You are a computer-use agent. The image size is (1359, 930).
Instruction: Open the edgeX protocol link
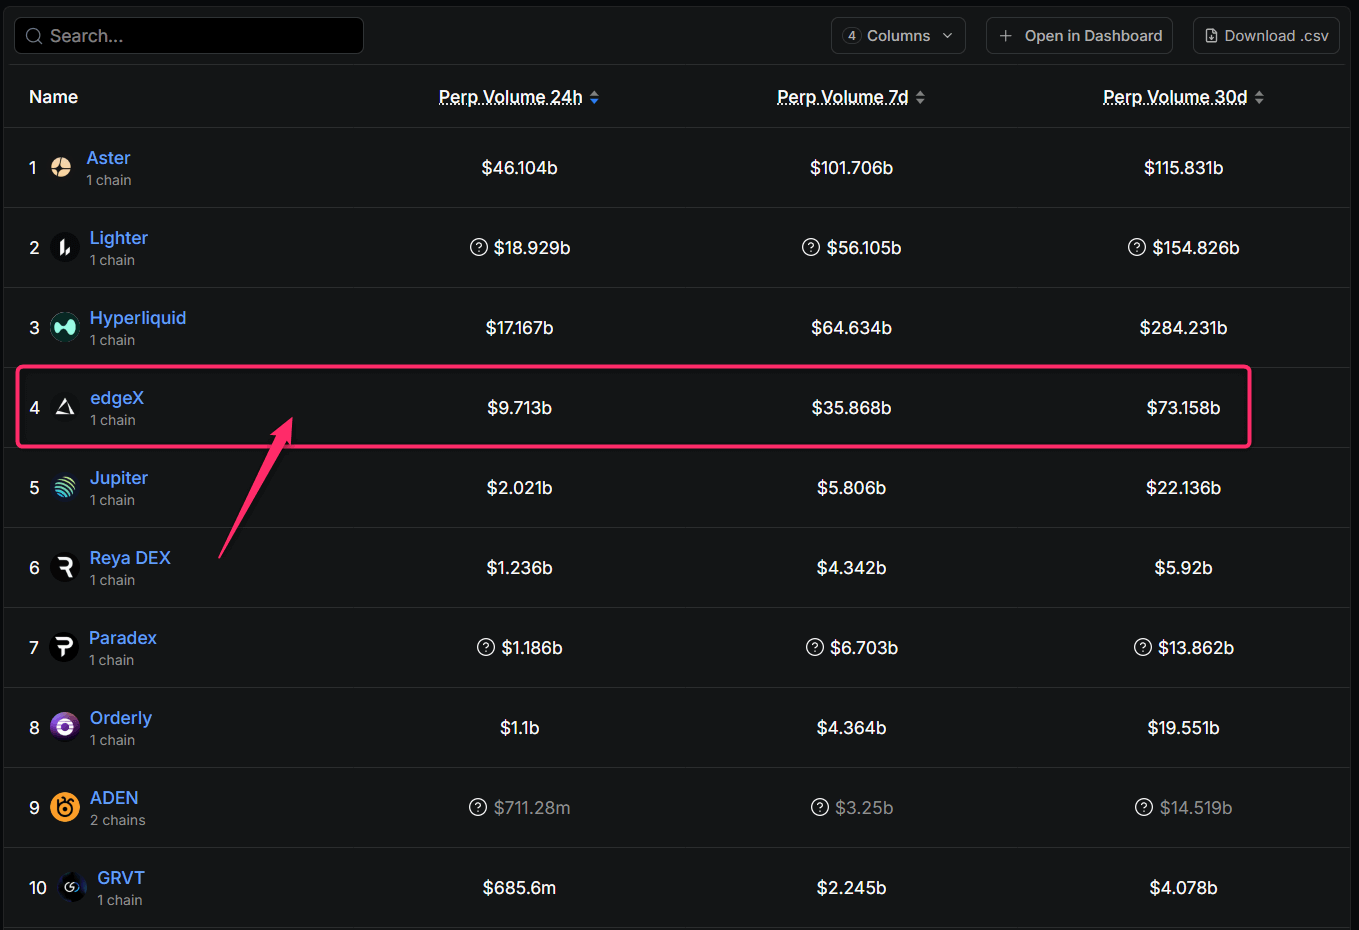117,398
